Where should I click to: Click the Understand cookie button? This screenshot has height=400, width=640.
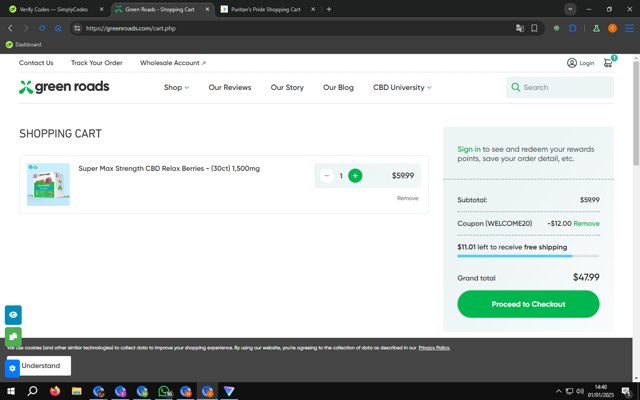(x=40, y=366)
